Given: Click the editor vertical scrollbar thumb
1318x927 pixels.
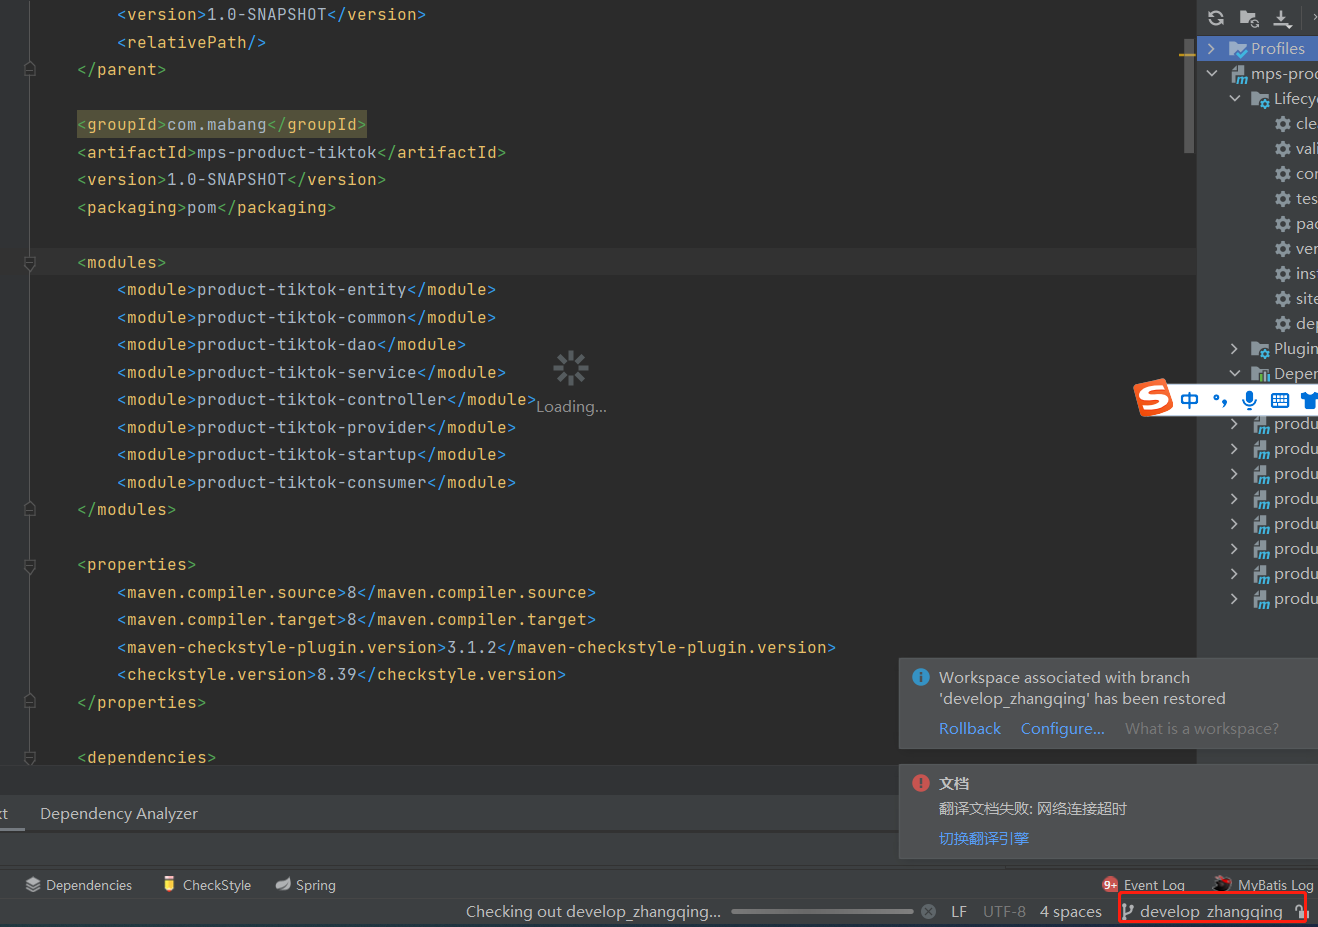Looking at the screenshot, I should [x=1188, y=100].
